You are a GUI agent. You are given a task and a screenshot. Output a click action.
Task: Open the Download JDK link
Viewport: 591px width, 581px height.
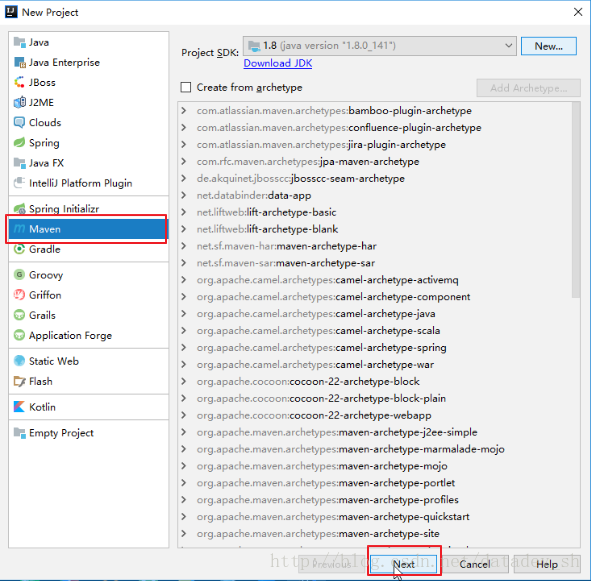coord(278,63)
